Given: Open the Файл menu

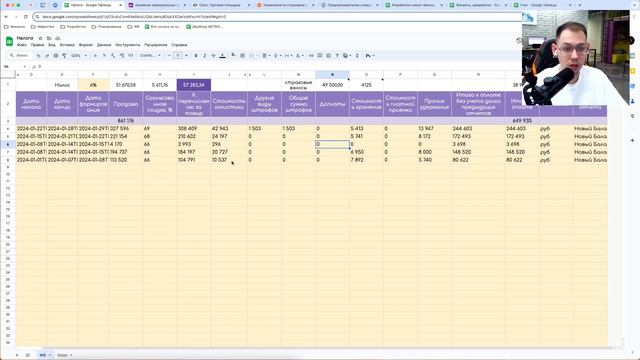Looking at the screenshot, I should [x=22, y=45].
